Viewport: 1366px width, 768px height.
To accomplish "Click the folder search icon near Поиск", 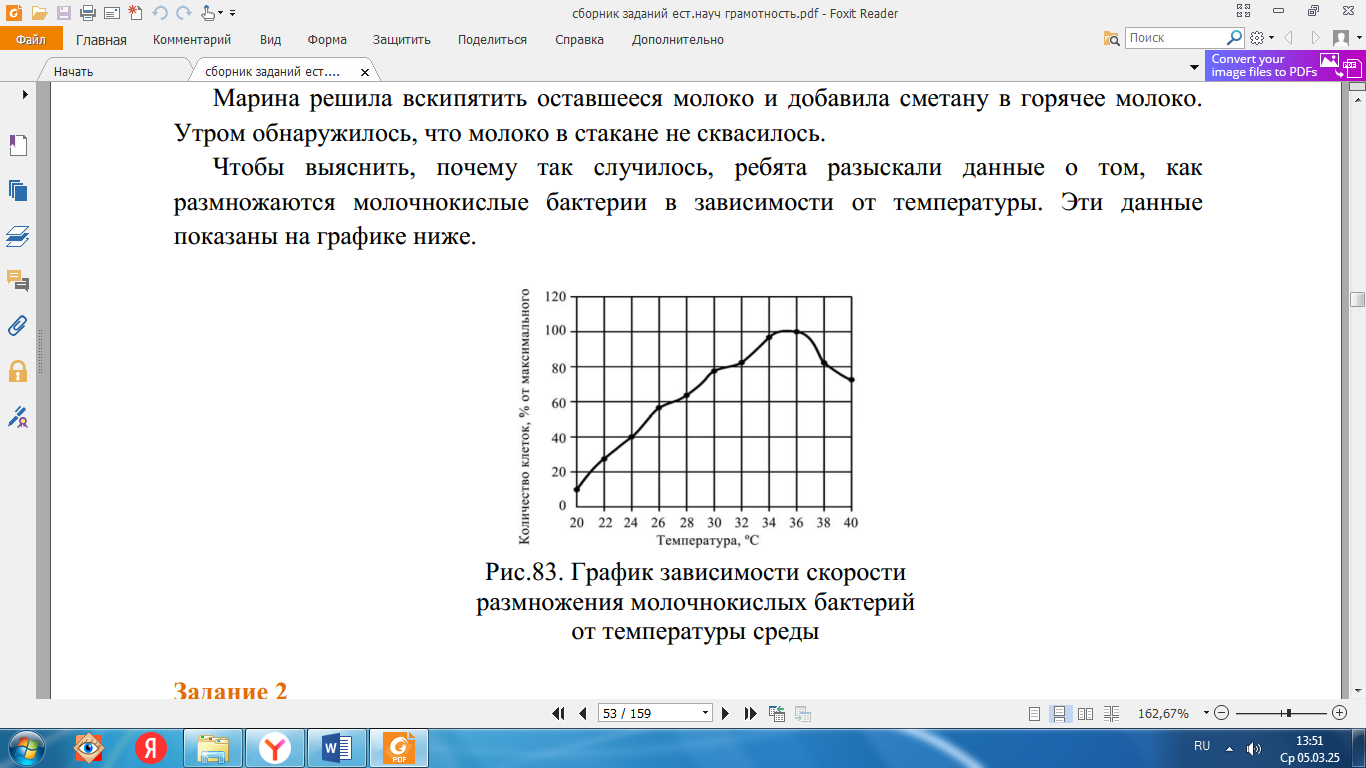I will pos(1111,38).
